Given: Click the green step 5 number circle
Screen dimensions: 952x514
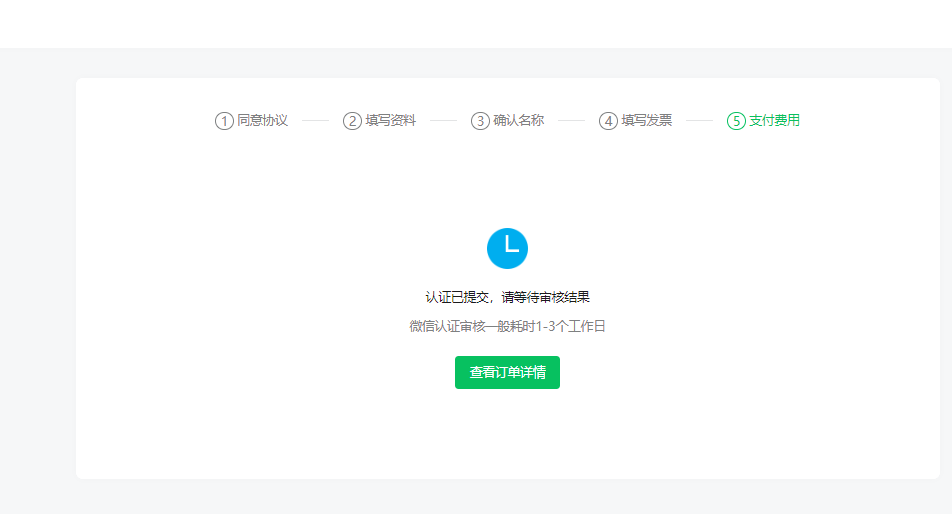Looking at the screenshot, I should point(736,121).
